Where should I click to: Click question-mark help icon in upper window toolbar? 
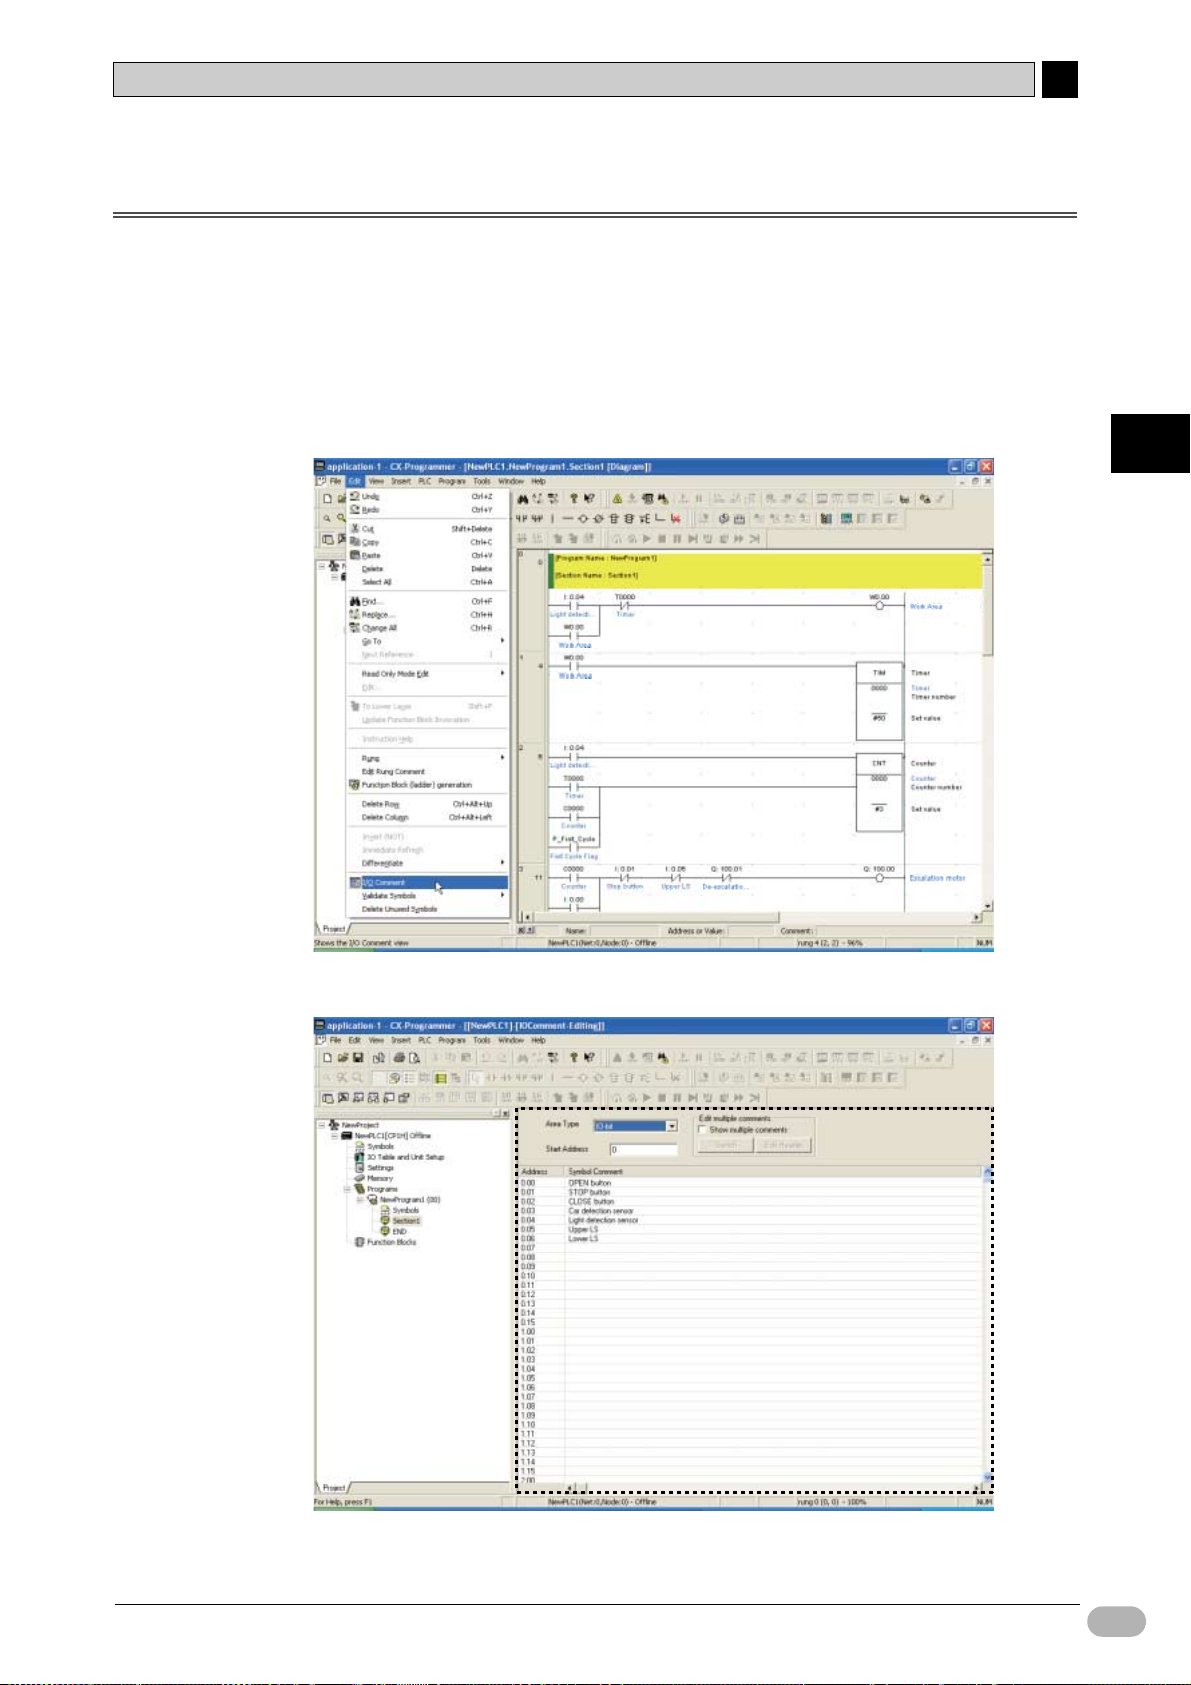click(574, 498)
